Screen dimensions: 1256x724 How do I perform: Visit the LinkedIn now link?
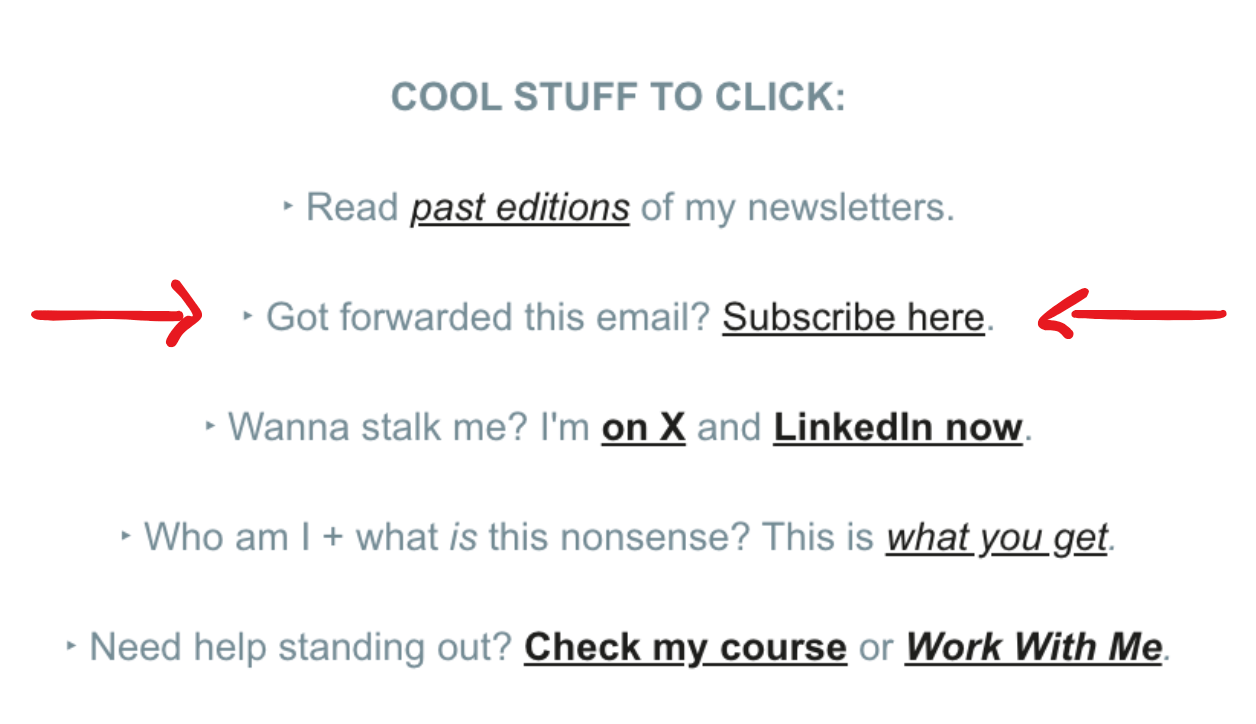tap(898, 427)
